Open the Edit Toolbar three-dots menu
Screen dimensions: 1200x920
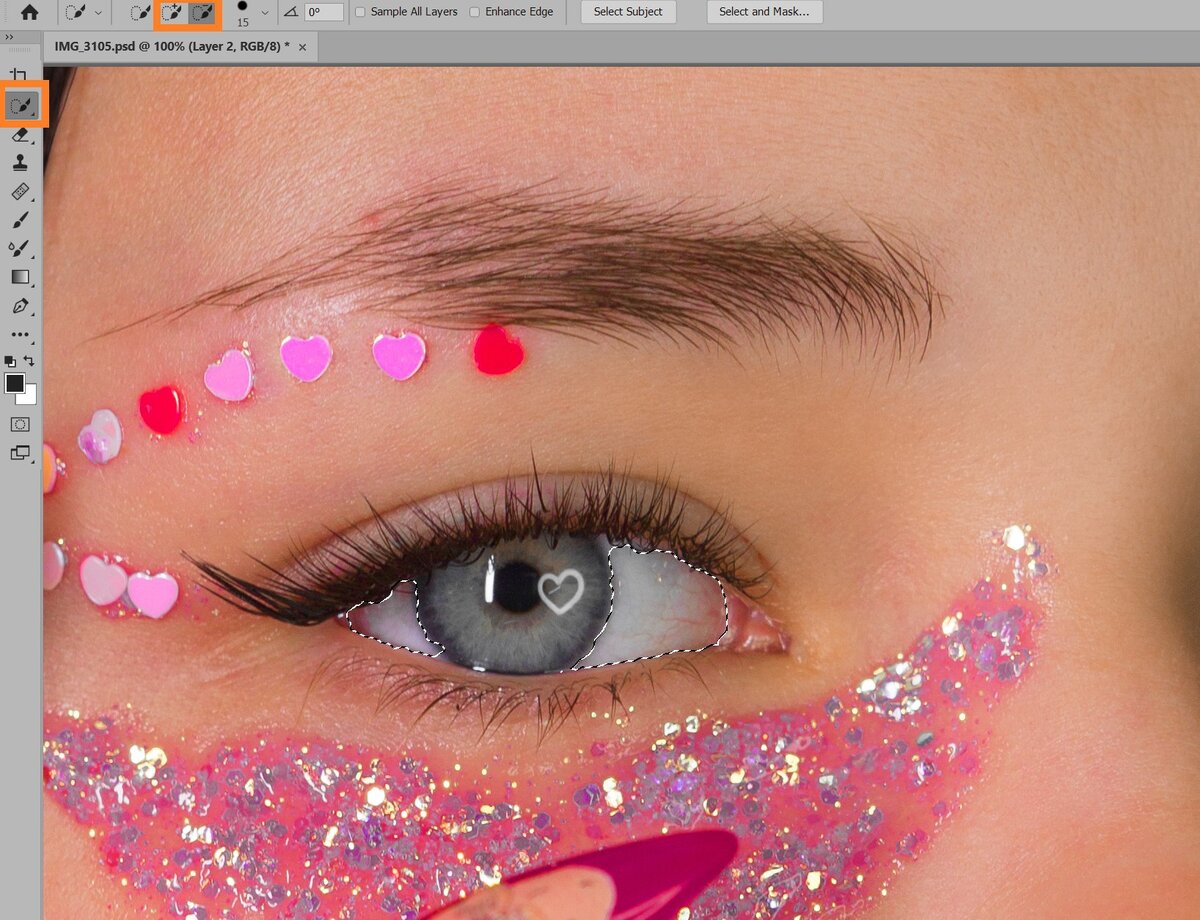[x=20, y=335]
